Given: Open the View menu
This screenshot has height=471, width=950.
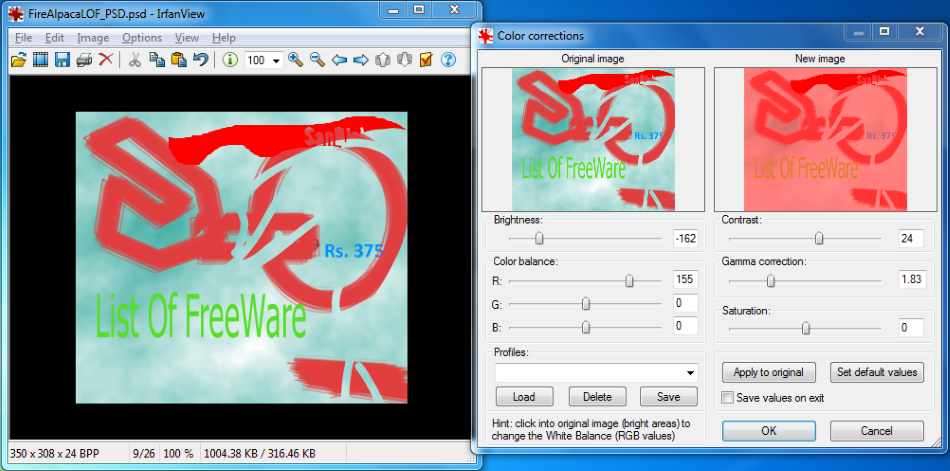Looking at the screenshot, I should coord(187,38).
